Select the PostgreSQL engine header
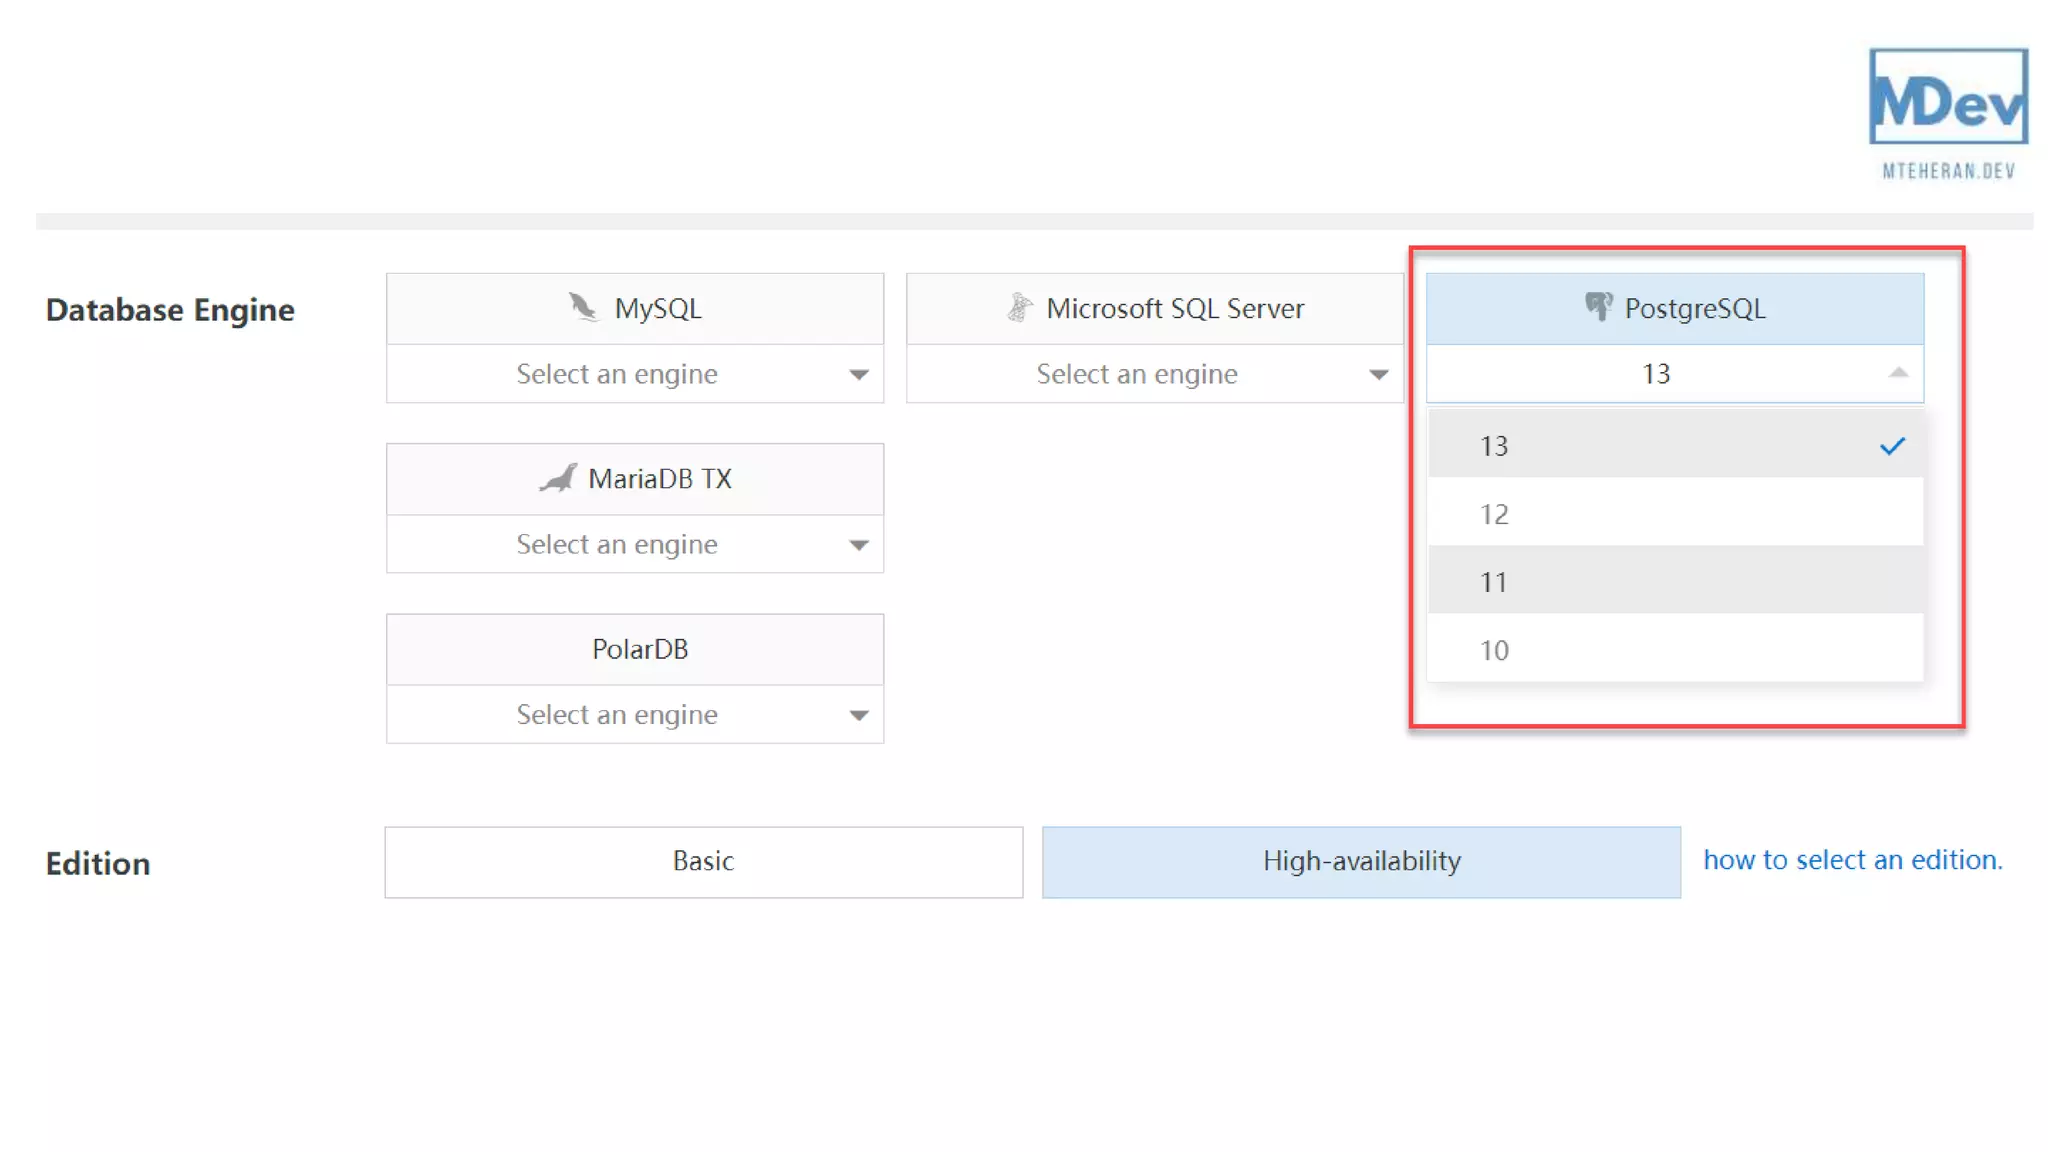 pyautogui.click(x=1675, y=309)
